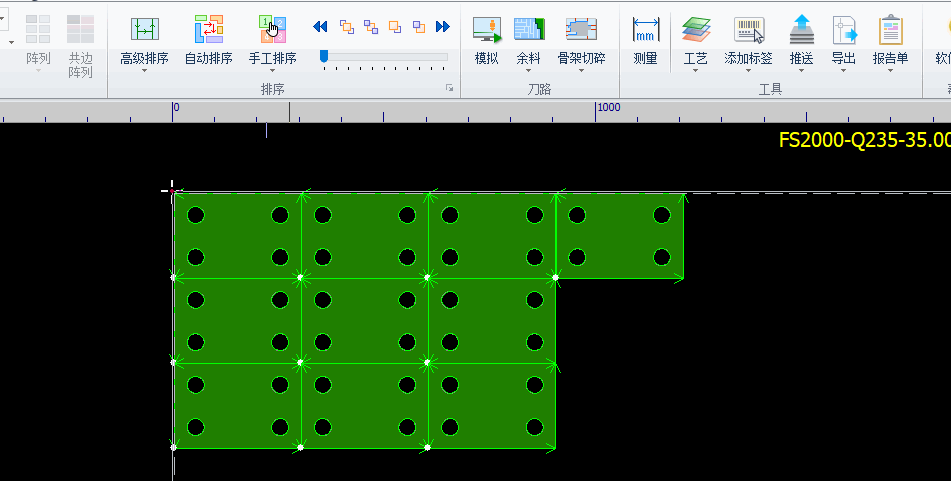Click the 添加标签 barcode label icon

coord(748,30)
